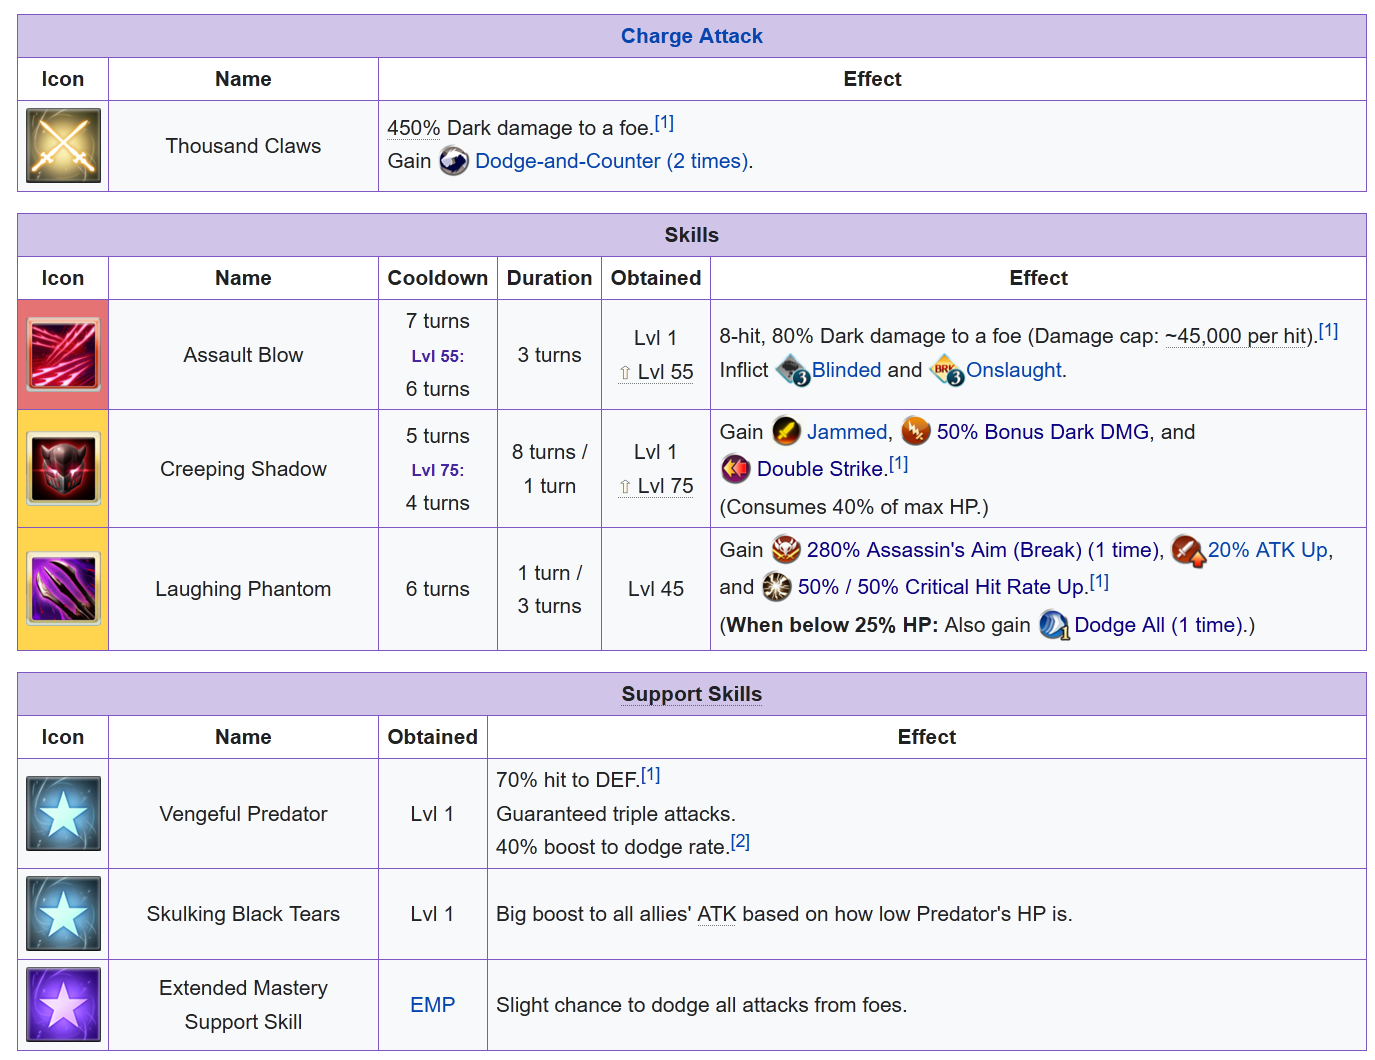Screen dimensions: 1375x1060
Task: Click footnote [1] after Thousand Claws damage
Action: [664, 123]
